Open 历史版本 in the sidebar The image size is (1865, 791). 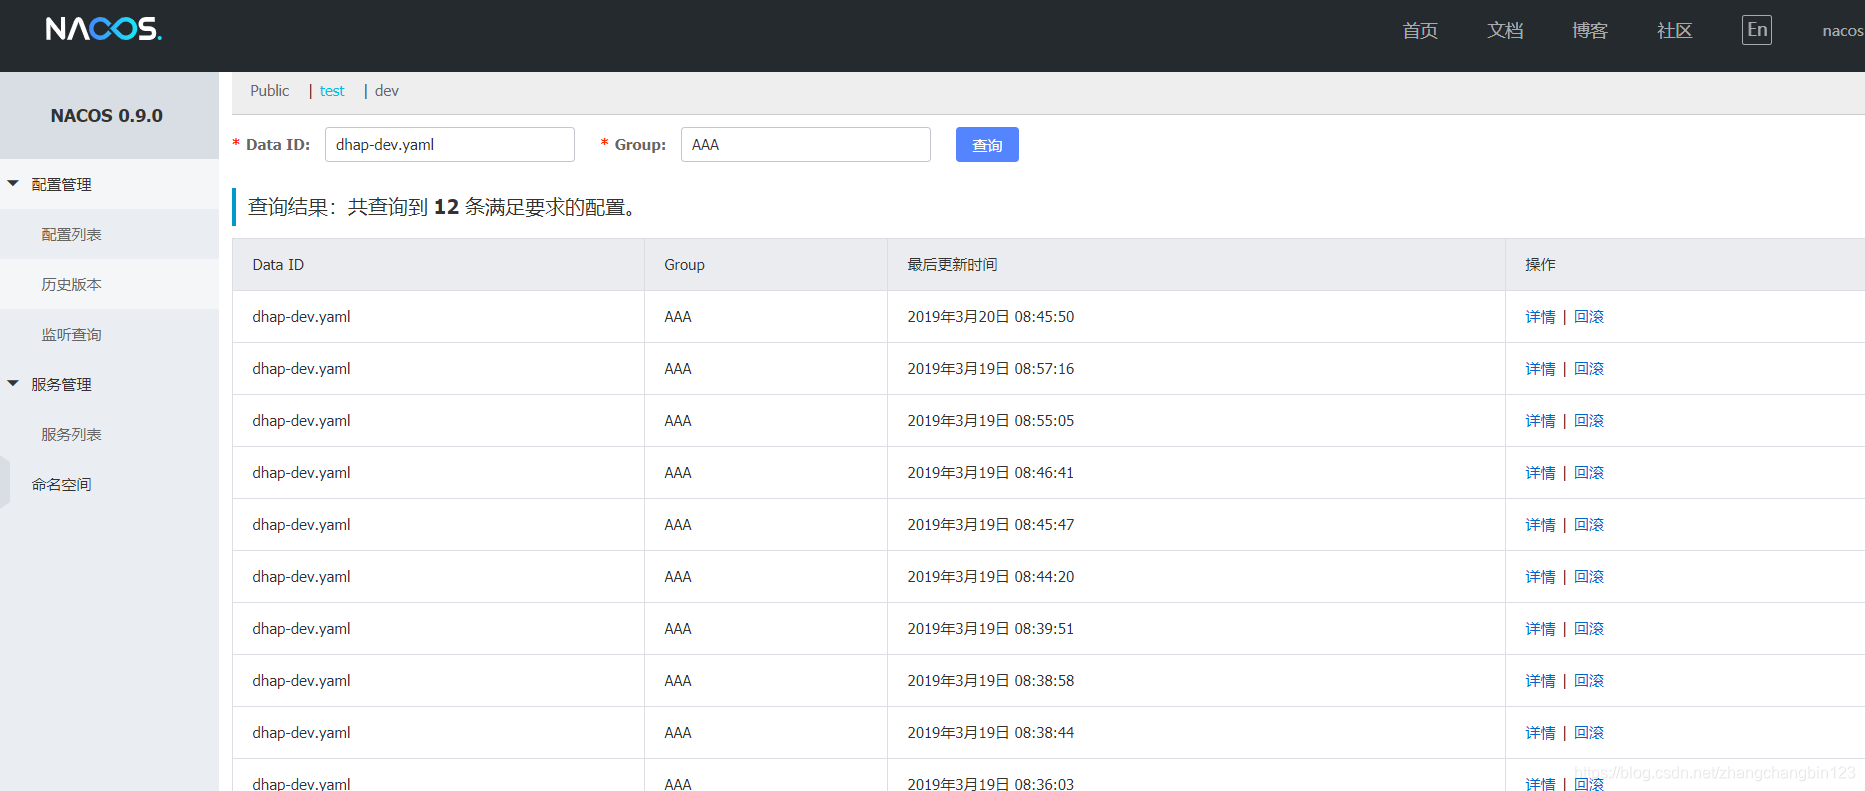click(72, 285)
